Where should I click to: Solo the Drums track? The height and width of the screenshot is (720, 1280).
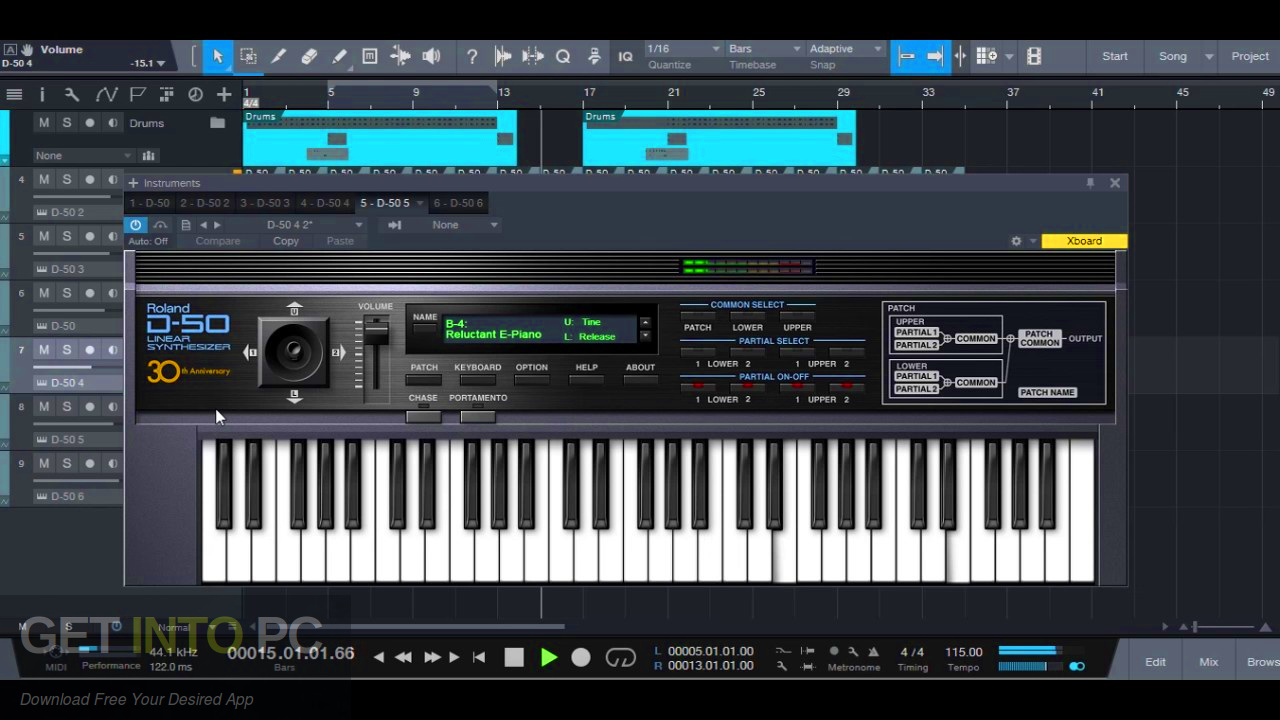click(67, 123)
